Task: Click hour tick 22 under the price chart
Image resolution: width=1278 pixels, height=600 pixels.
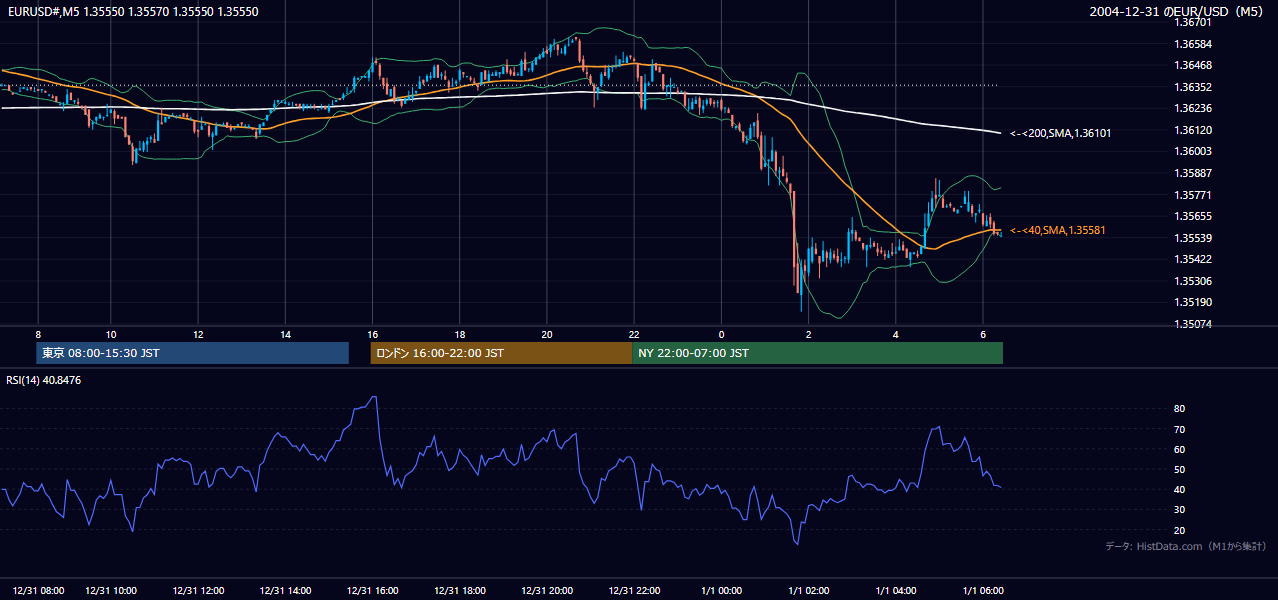Action: click(x=634, y=334)
